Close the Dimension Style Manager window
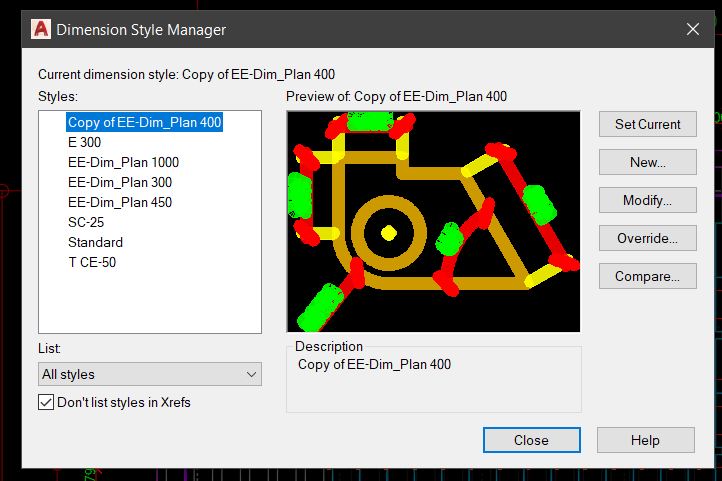The width and height of the screenshot is (722, 481). click(x=693, y=29)
